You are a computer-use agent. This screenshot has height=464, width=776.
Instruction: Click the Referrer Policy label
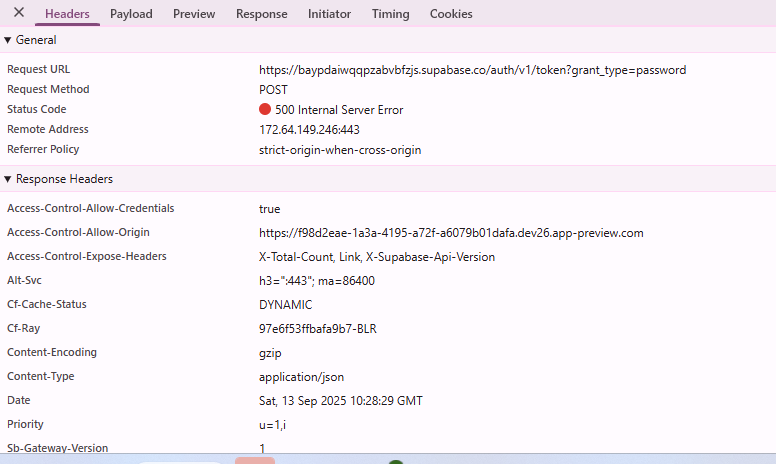pyautogui.click(x=43, y=149)
